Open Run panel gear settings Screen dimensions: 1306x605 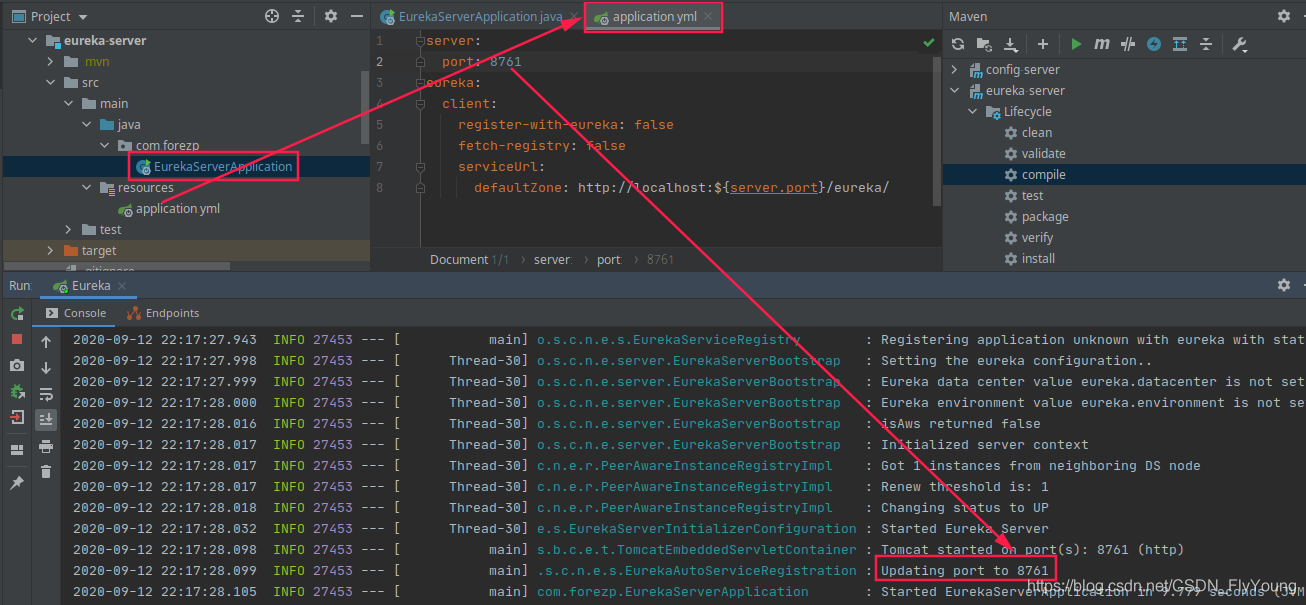coord(1284,285)
